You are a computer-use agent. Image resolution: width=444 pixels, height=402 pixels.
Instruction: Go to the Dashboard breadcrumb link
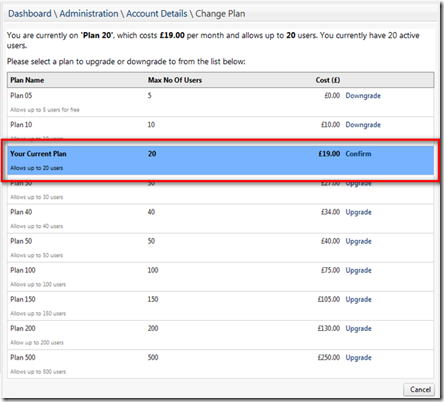pos(30,14)
